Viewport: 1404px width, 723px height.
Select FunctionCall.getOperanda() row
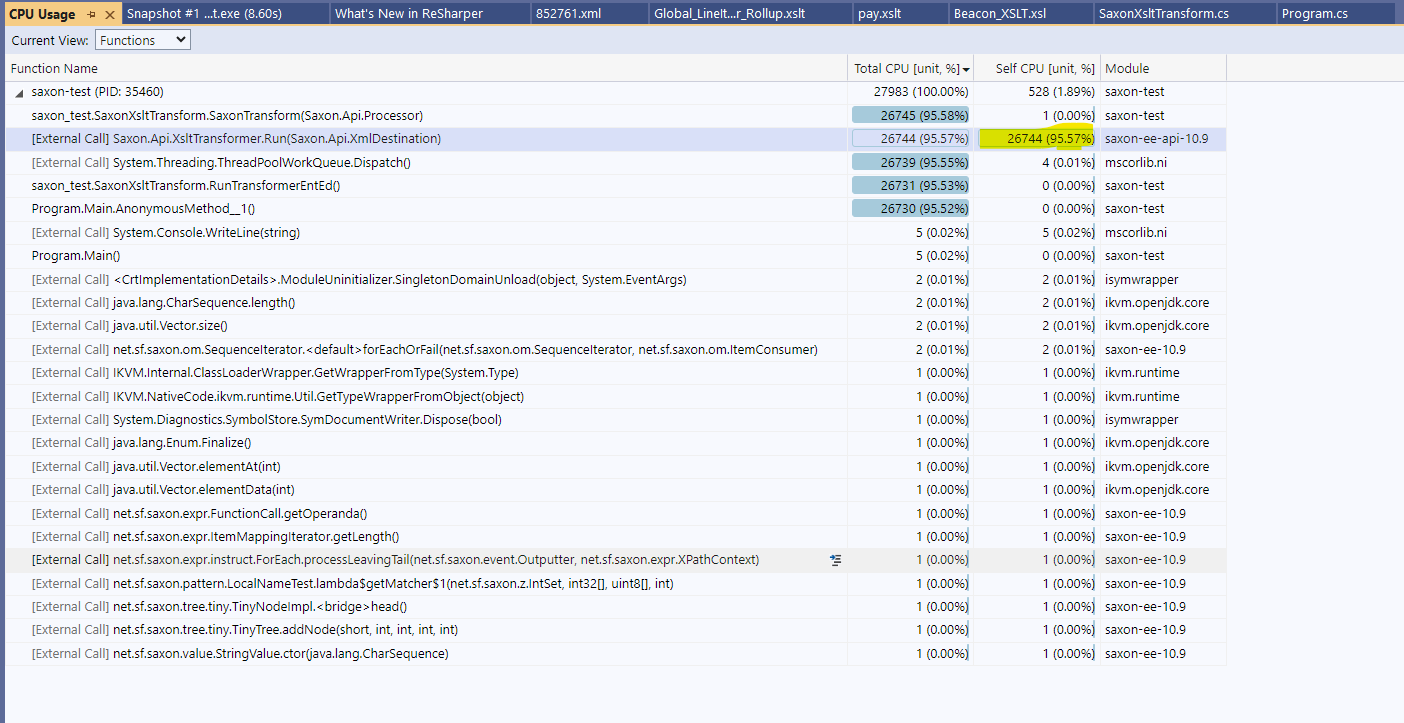pos(615,513)
